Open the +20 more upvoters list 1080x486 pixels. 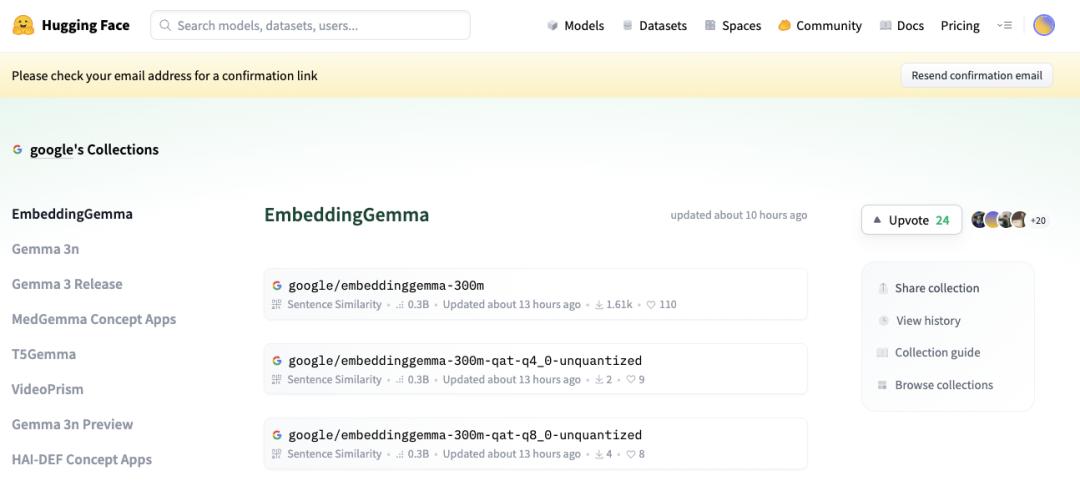coord(1039,220)
